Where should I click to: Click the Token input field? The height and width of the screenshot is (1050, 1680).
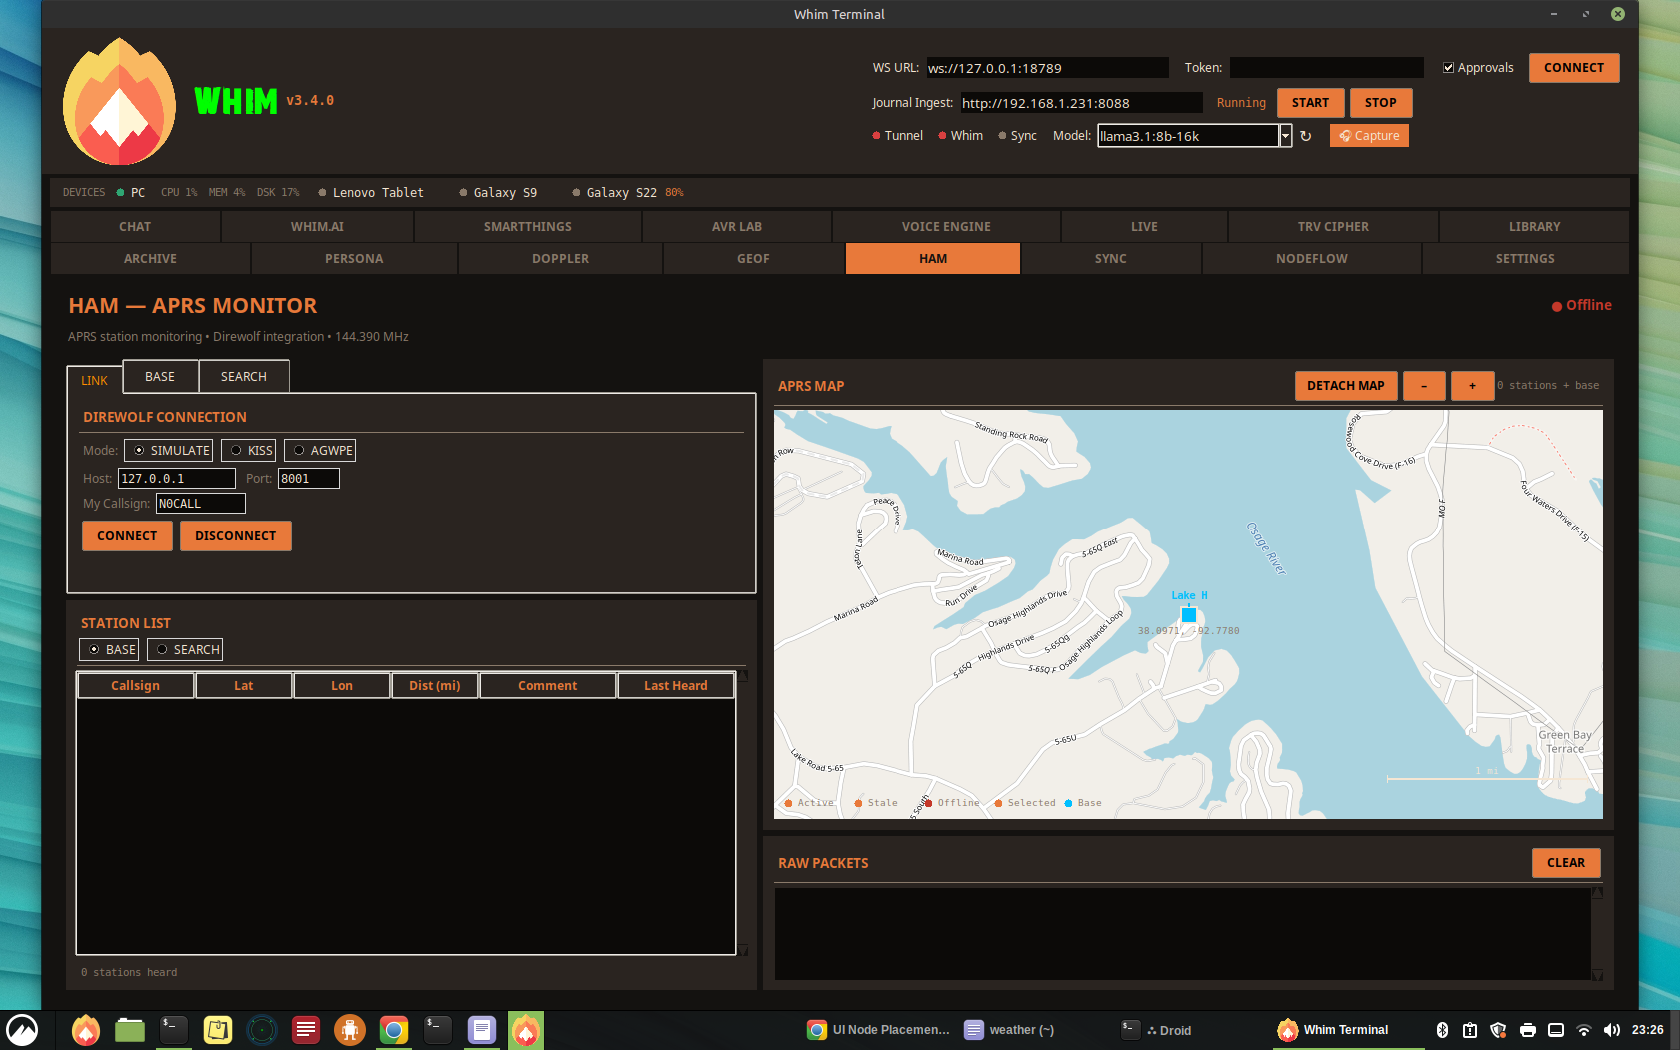point(1326,68)
